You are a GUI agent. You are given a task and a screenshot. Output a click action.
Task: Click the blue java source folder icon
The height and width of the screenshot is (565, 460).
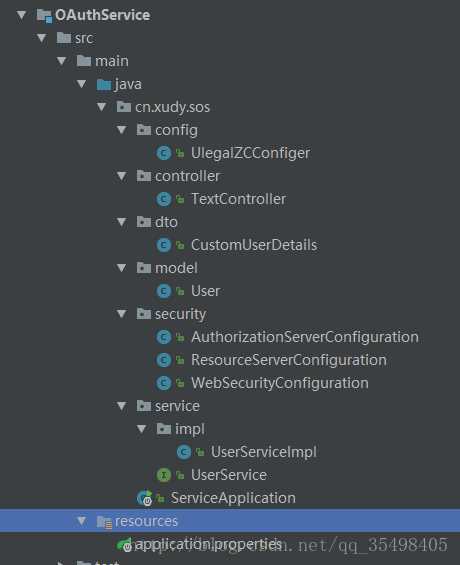click(x=104, y=85)
